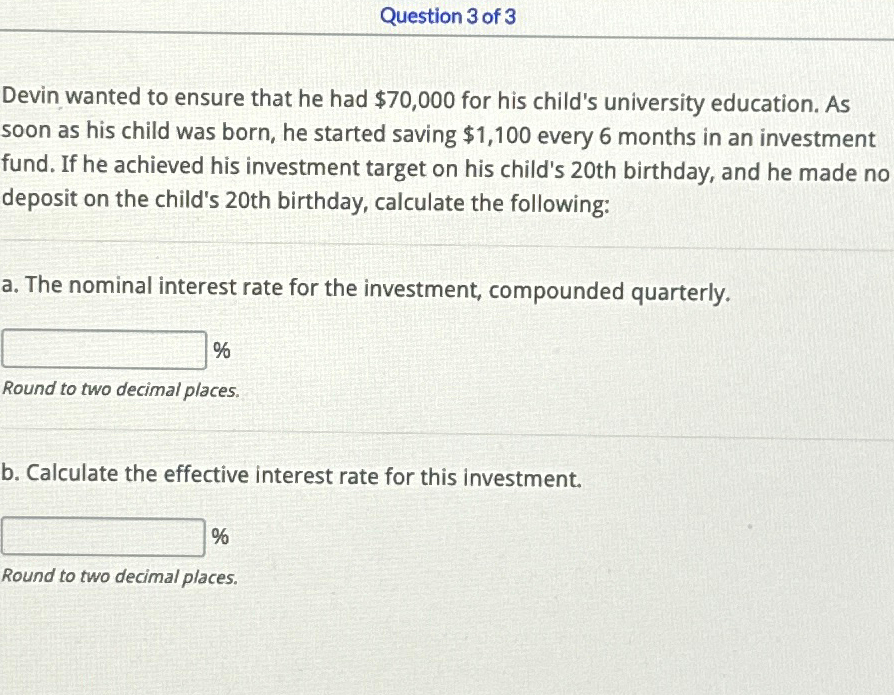Click the name 'Devin' in the problem
This screenshot has width=894, height=695.
[32, 98]
